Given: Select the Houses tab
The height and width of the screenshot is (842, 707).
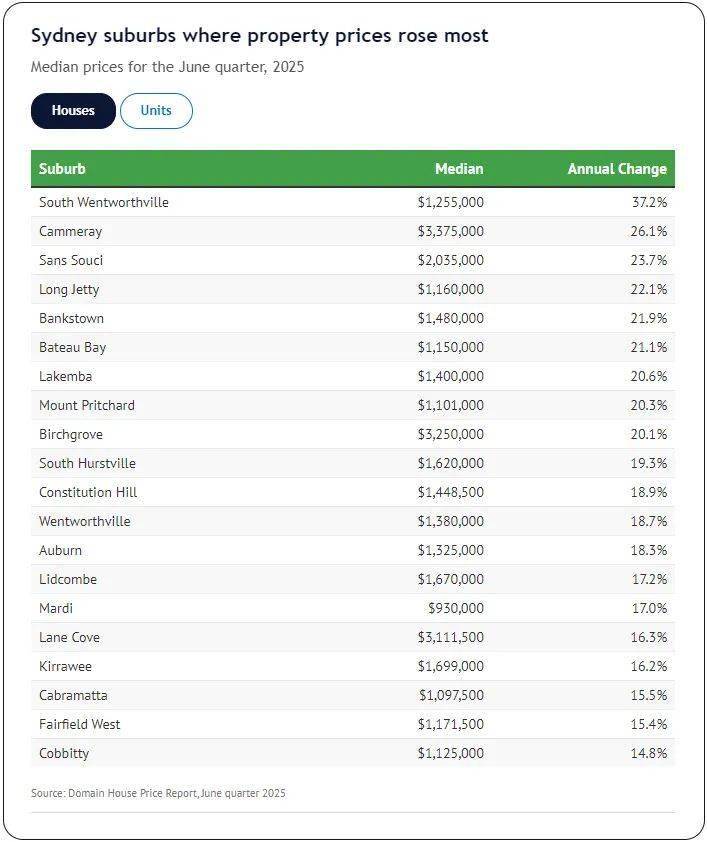Looking at the screenshot, I should click(x=73, y=111).
